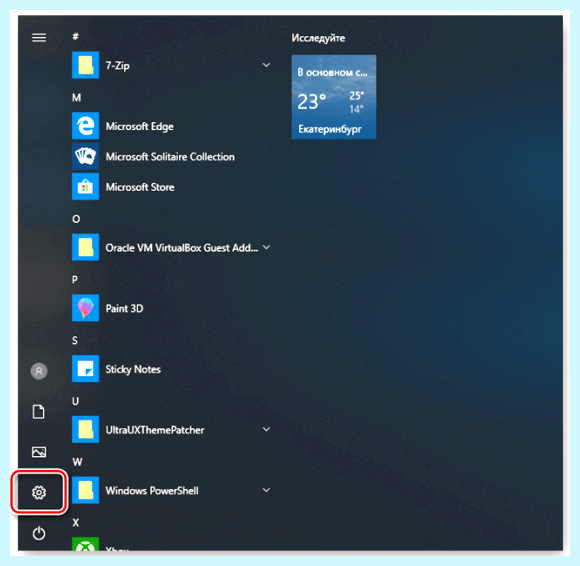Image resolution: width=580 pixels, height=566 pixels.
Task: Expand the Oracle VM VirtualBox Guest Additions chevron
Action: [266, 247]
